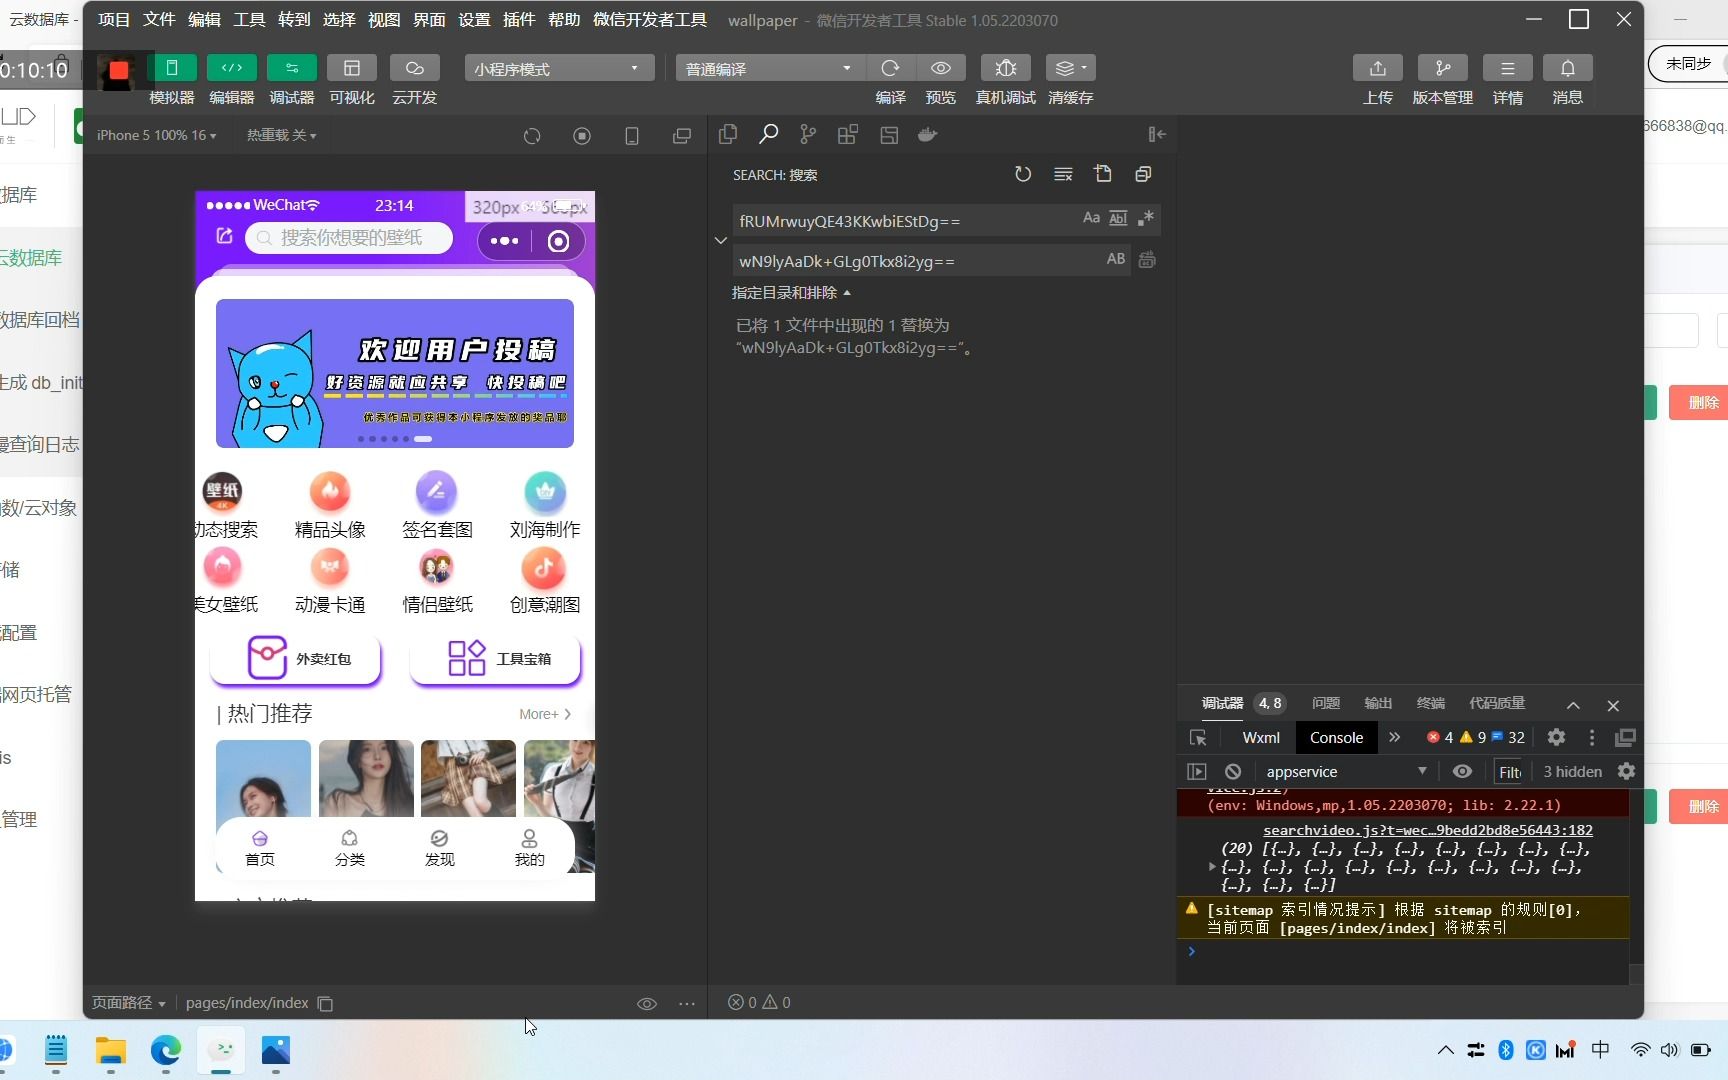The height and width of the screenshot is (1080, 1728).
Task: Expand the (20) array log entry
Action: coord(1212,867)
